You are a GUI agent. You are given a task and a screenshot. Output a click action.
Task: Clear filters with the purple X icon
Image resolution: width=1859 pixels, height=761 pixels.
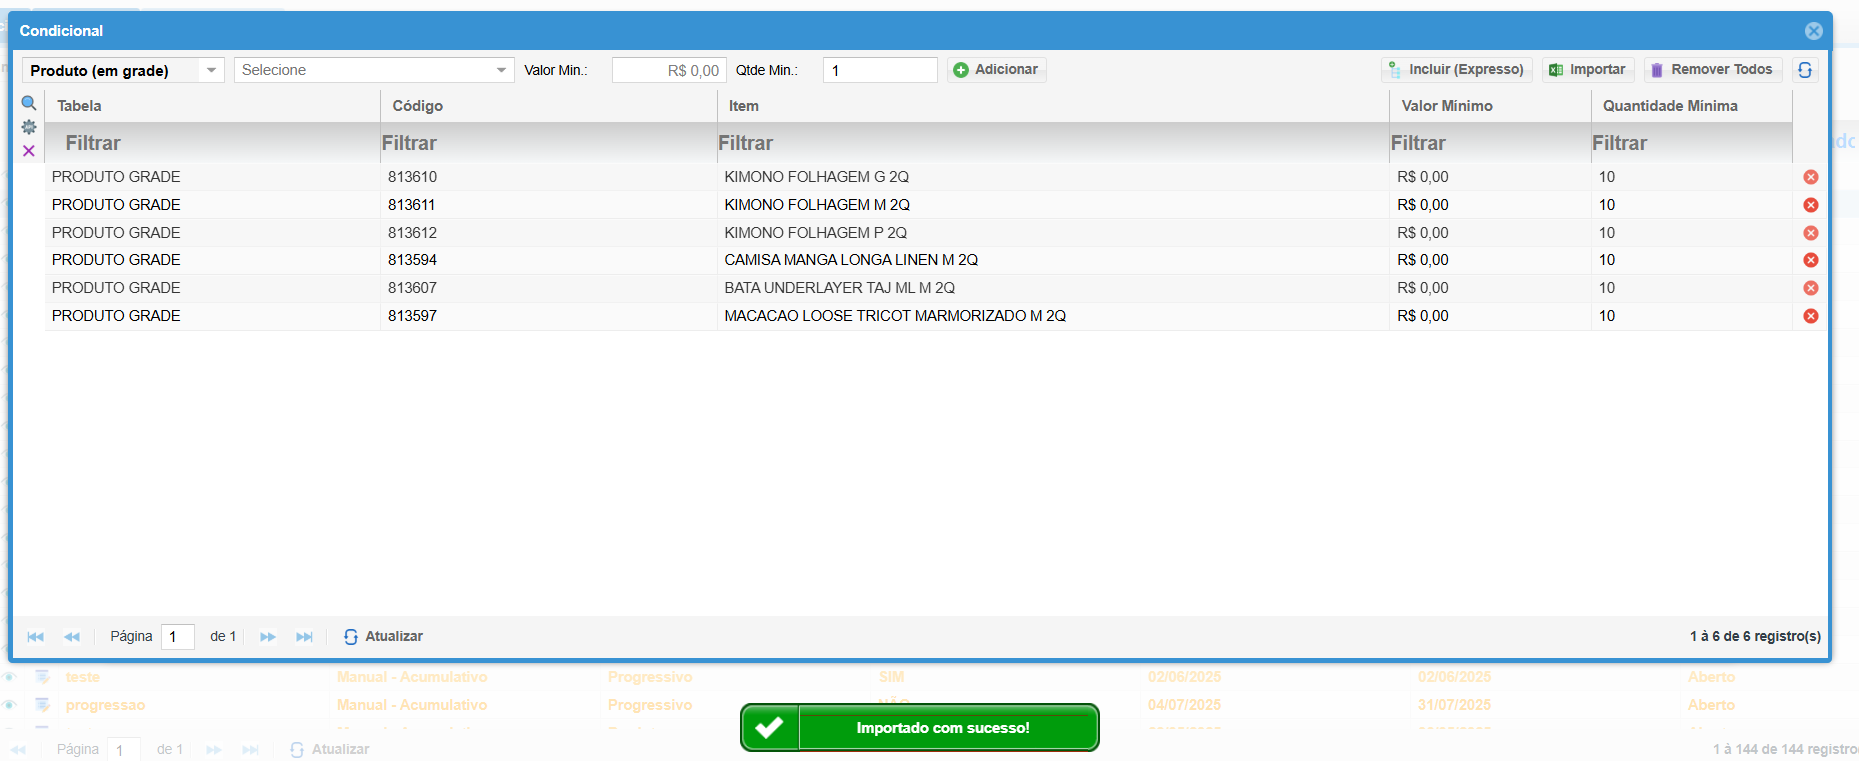click(29, 151)
